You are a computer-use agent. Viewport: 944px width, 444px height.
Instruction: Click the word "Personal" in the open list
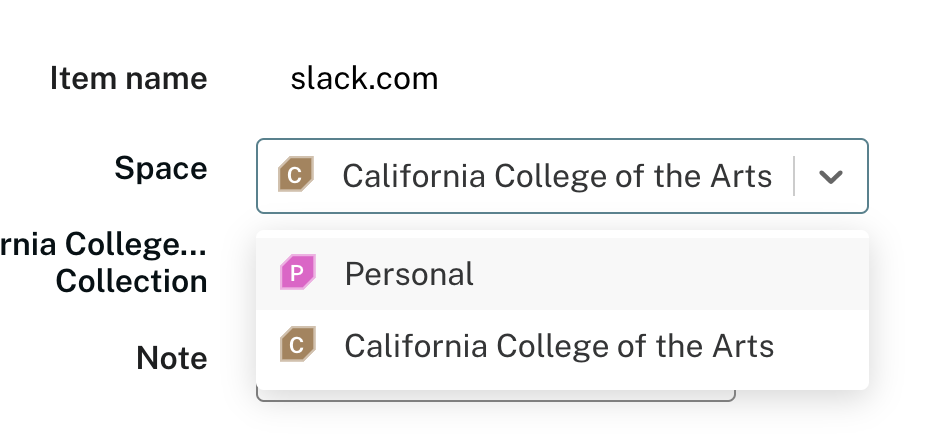point(409,274)
